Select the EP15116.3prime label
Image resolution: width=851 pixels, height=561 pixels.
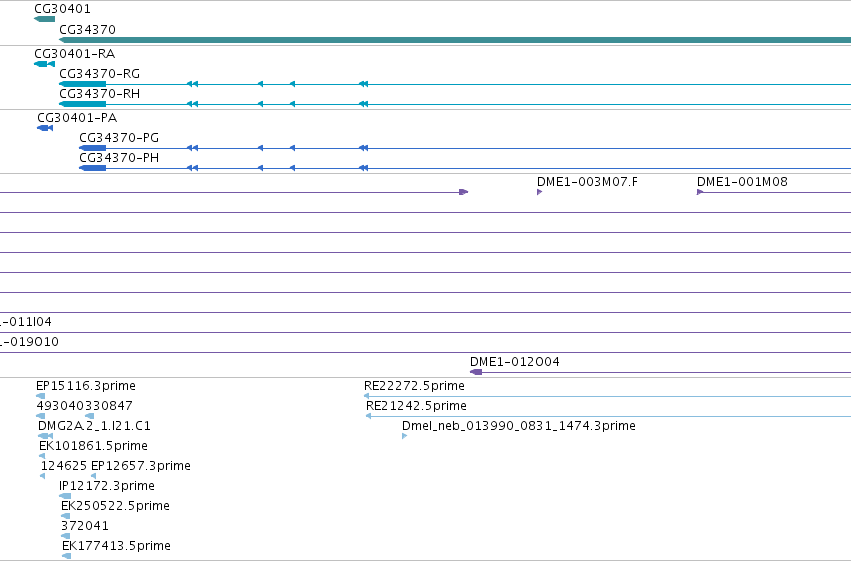[86, 386]
